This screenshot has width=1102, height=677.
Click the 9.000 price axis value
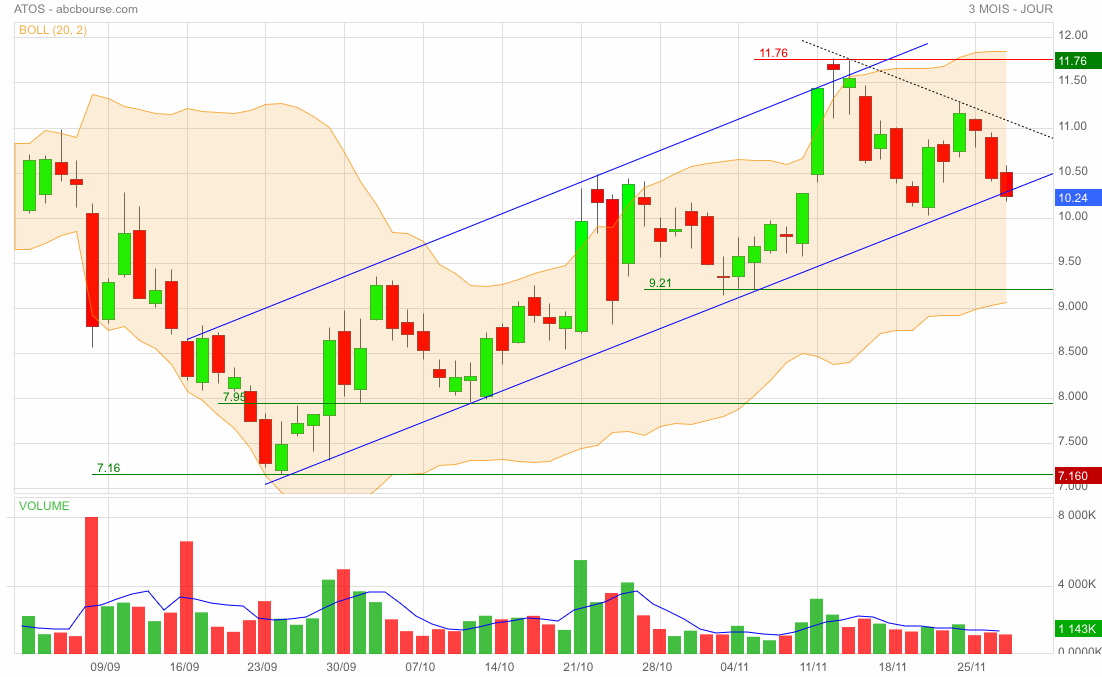coord(1072,307)
